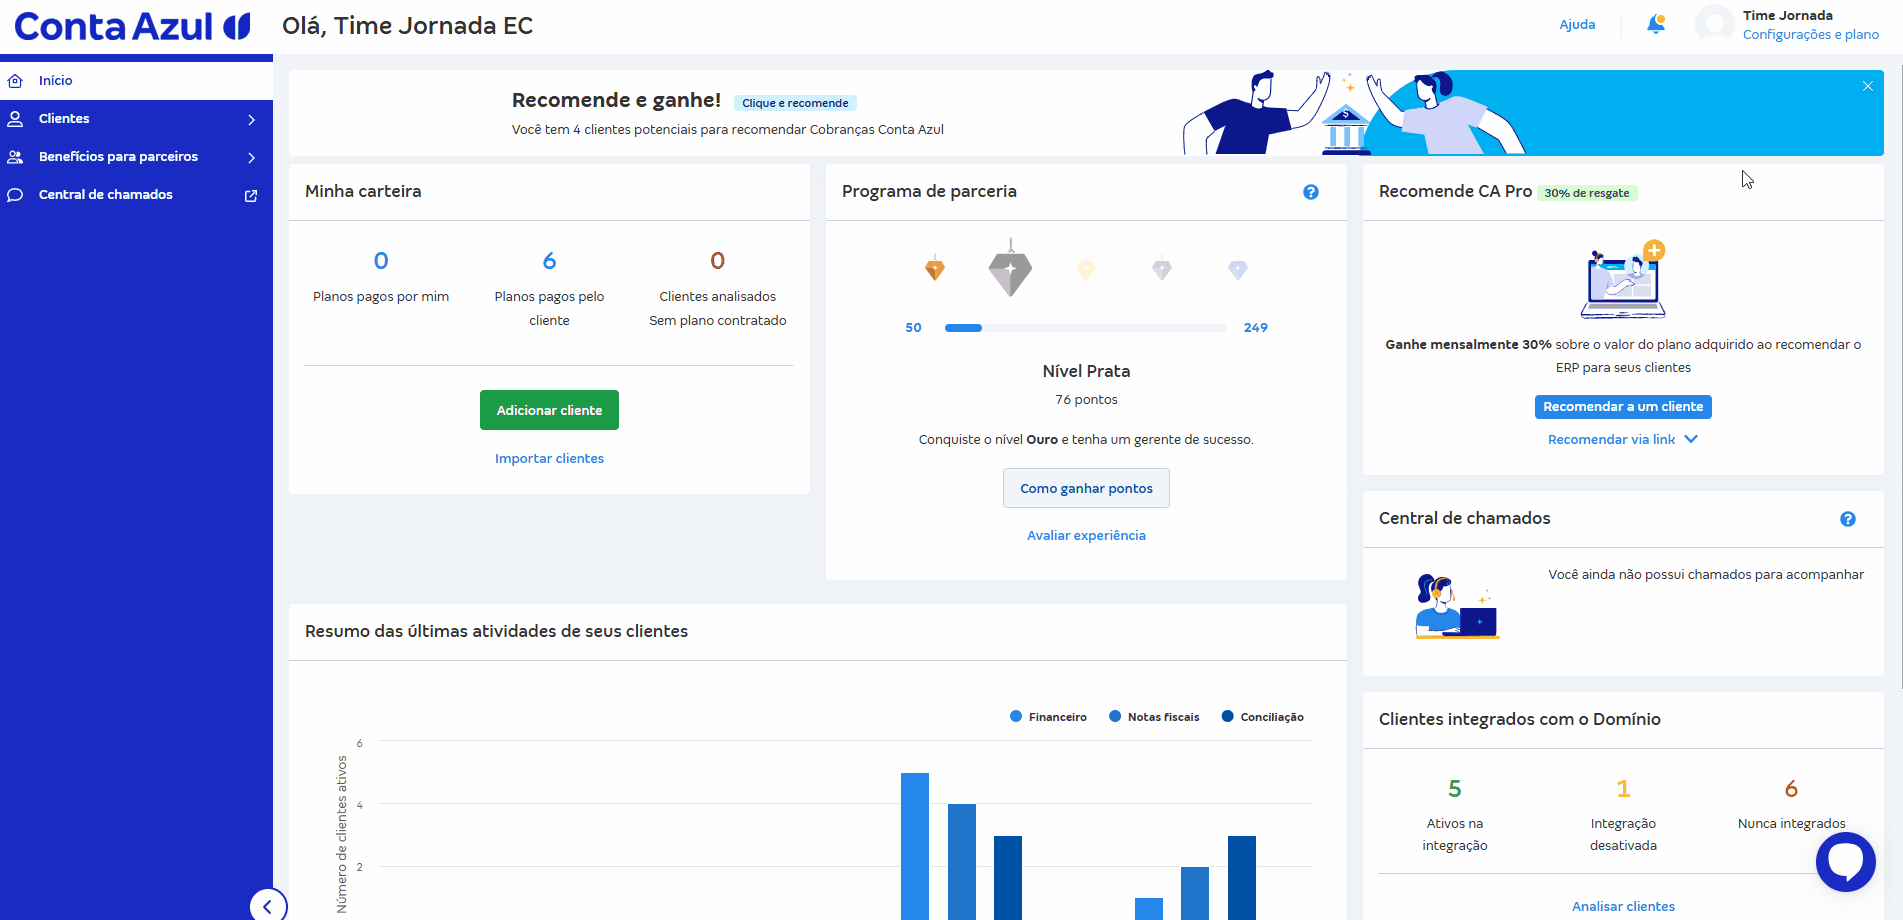Open the chat support bubble
This screenshot has height=920, width=1903.
[x=1846, y=862]
